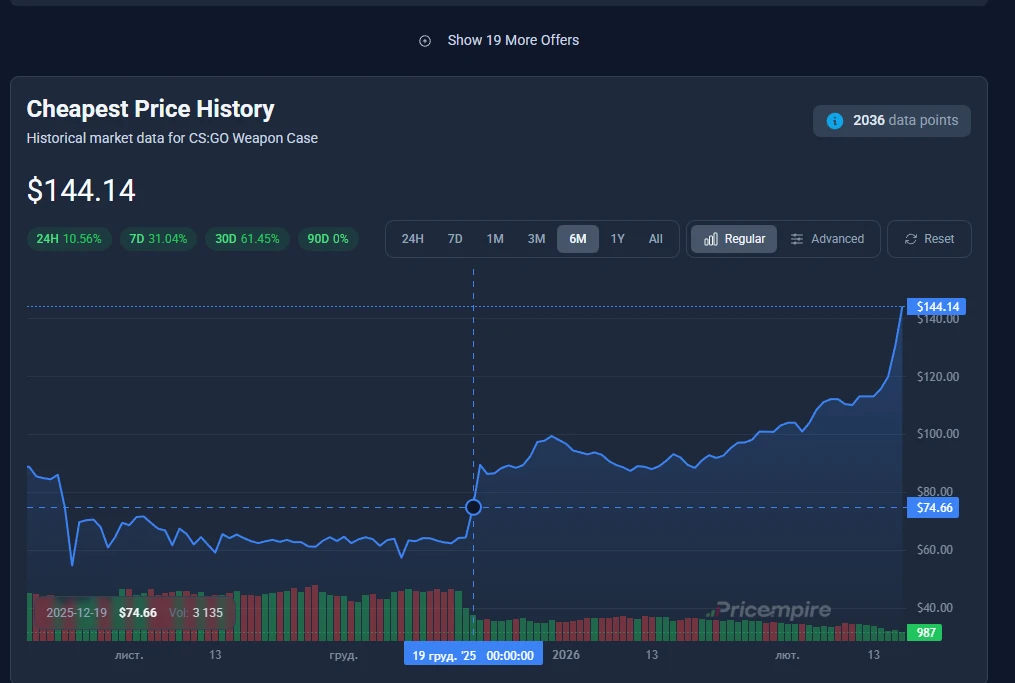Image resolution: width=1015 pixels, height=683 pixels.
Task: Choose the 1M time range
Action: click(495, 239)
